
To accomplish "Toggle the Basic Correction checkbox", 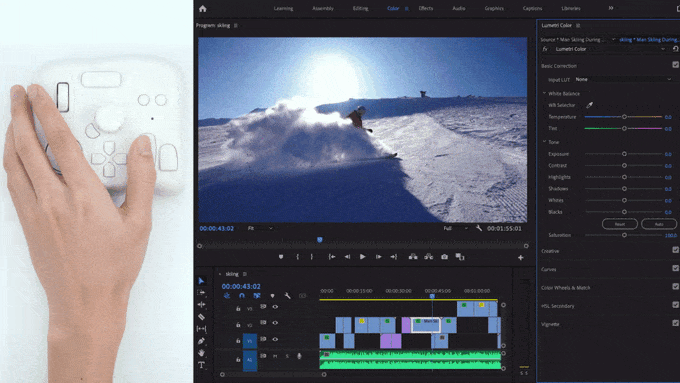I will [x=676, y=65].
